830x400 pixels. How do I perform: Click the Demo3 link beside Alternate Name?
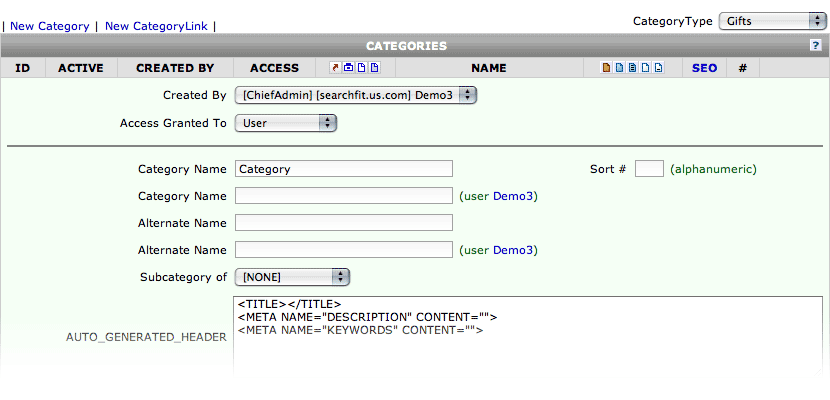513,250
